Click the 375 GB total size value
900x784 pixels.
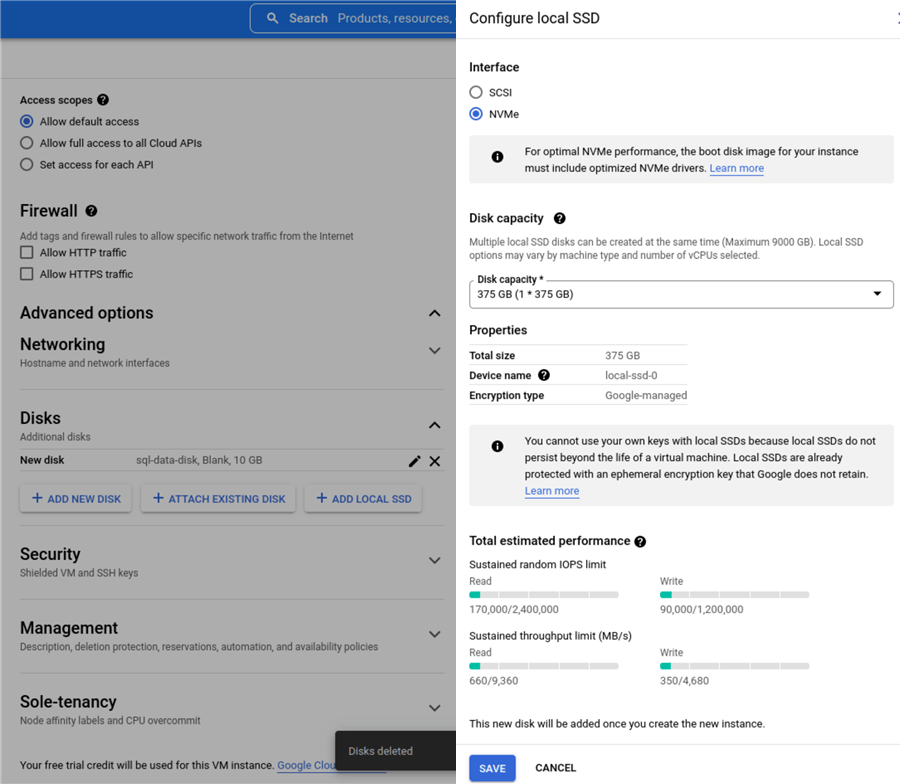pyautogui.click(x=622, y=355)
